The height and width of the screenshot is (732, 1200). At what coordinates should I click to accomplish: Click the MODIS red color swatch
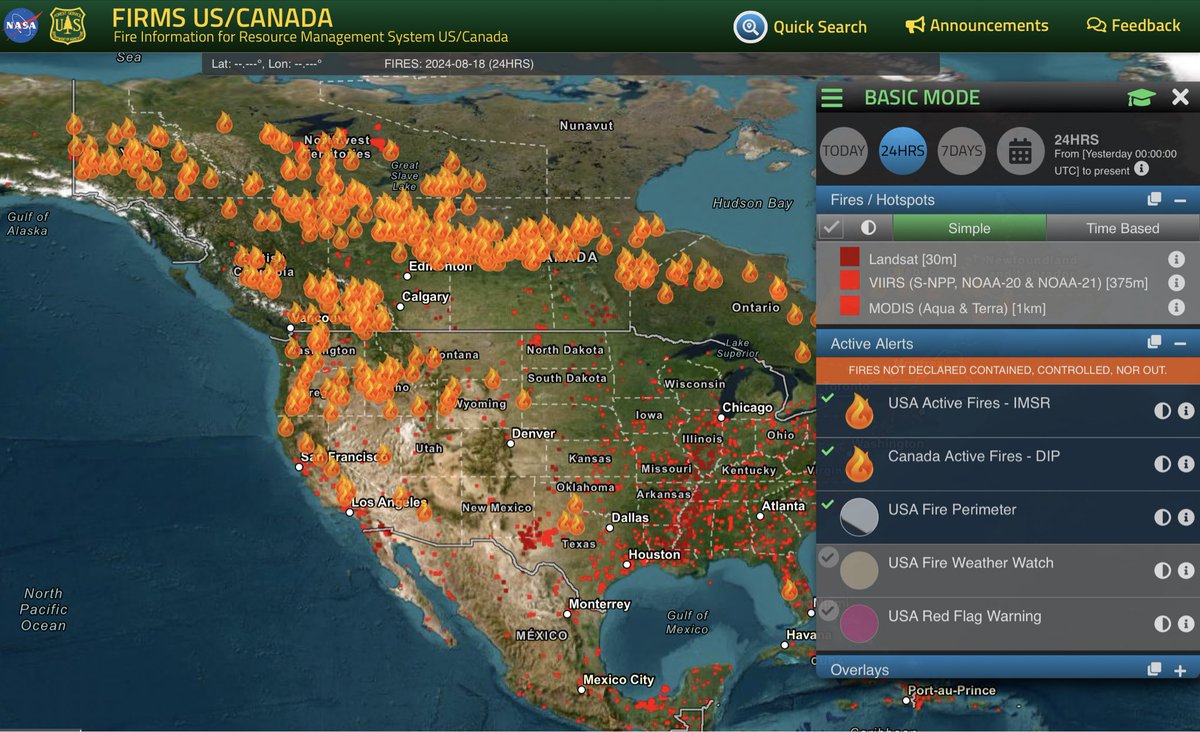(850, 308)
